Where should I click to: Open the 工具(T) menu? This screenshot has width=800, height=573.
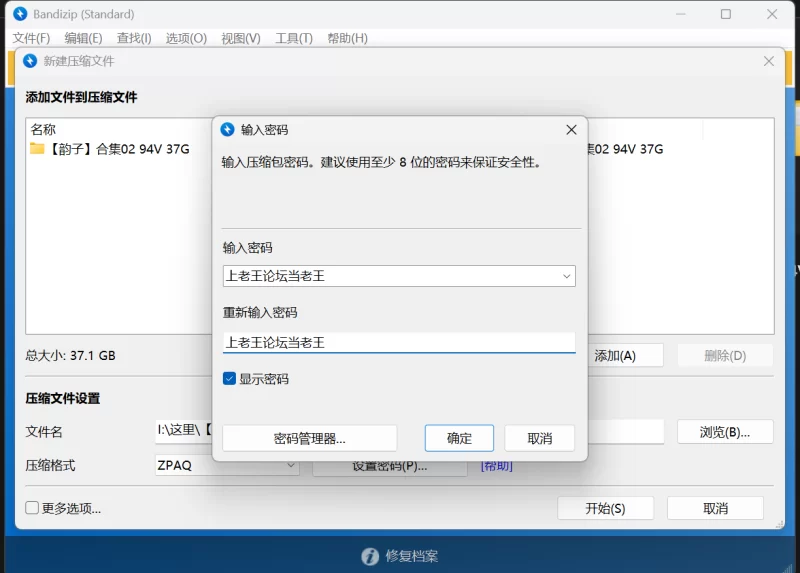click(x=294, y=38)
